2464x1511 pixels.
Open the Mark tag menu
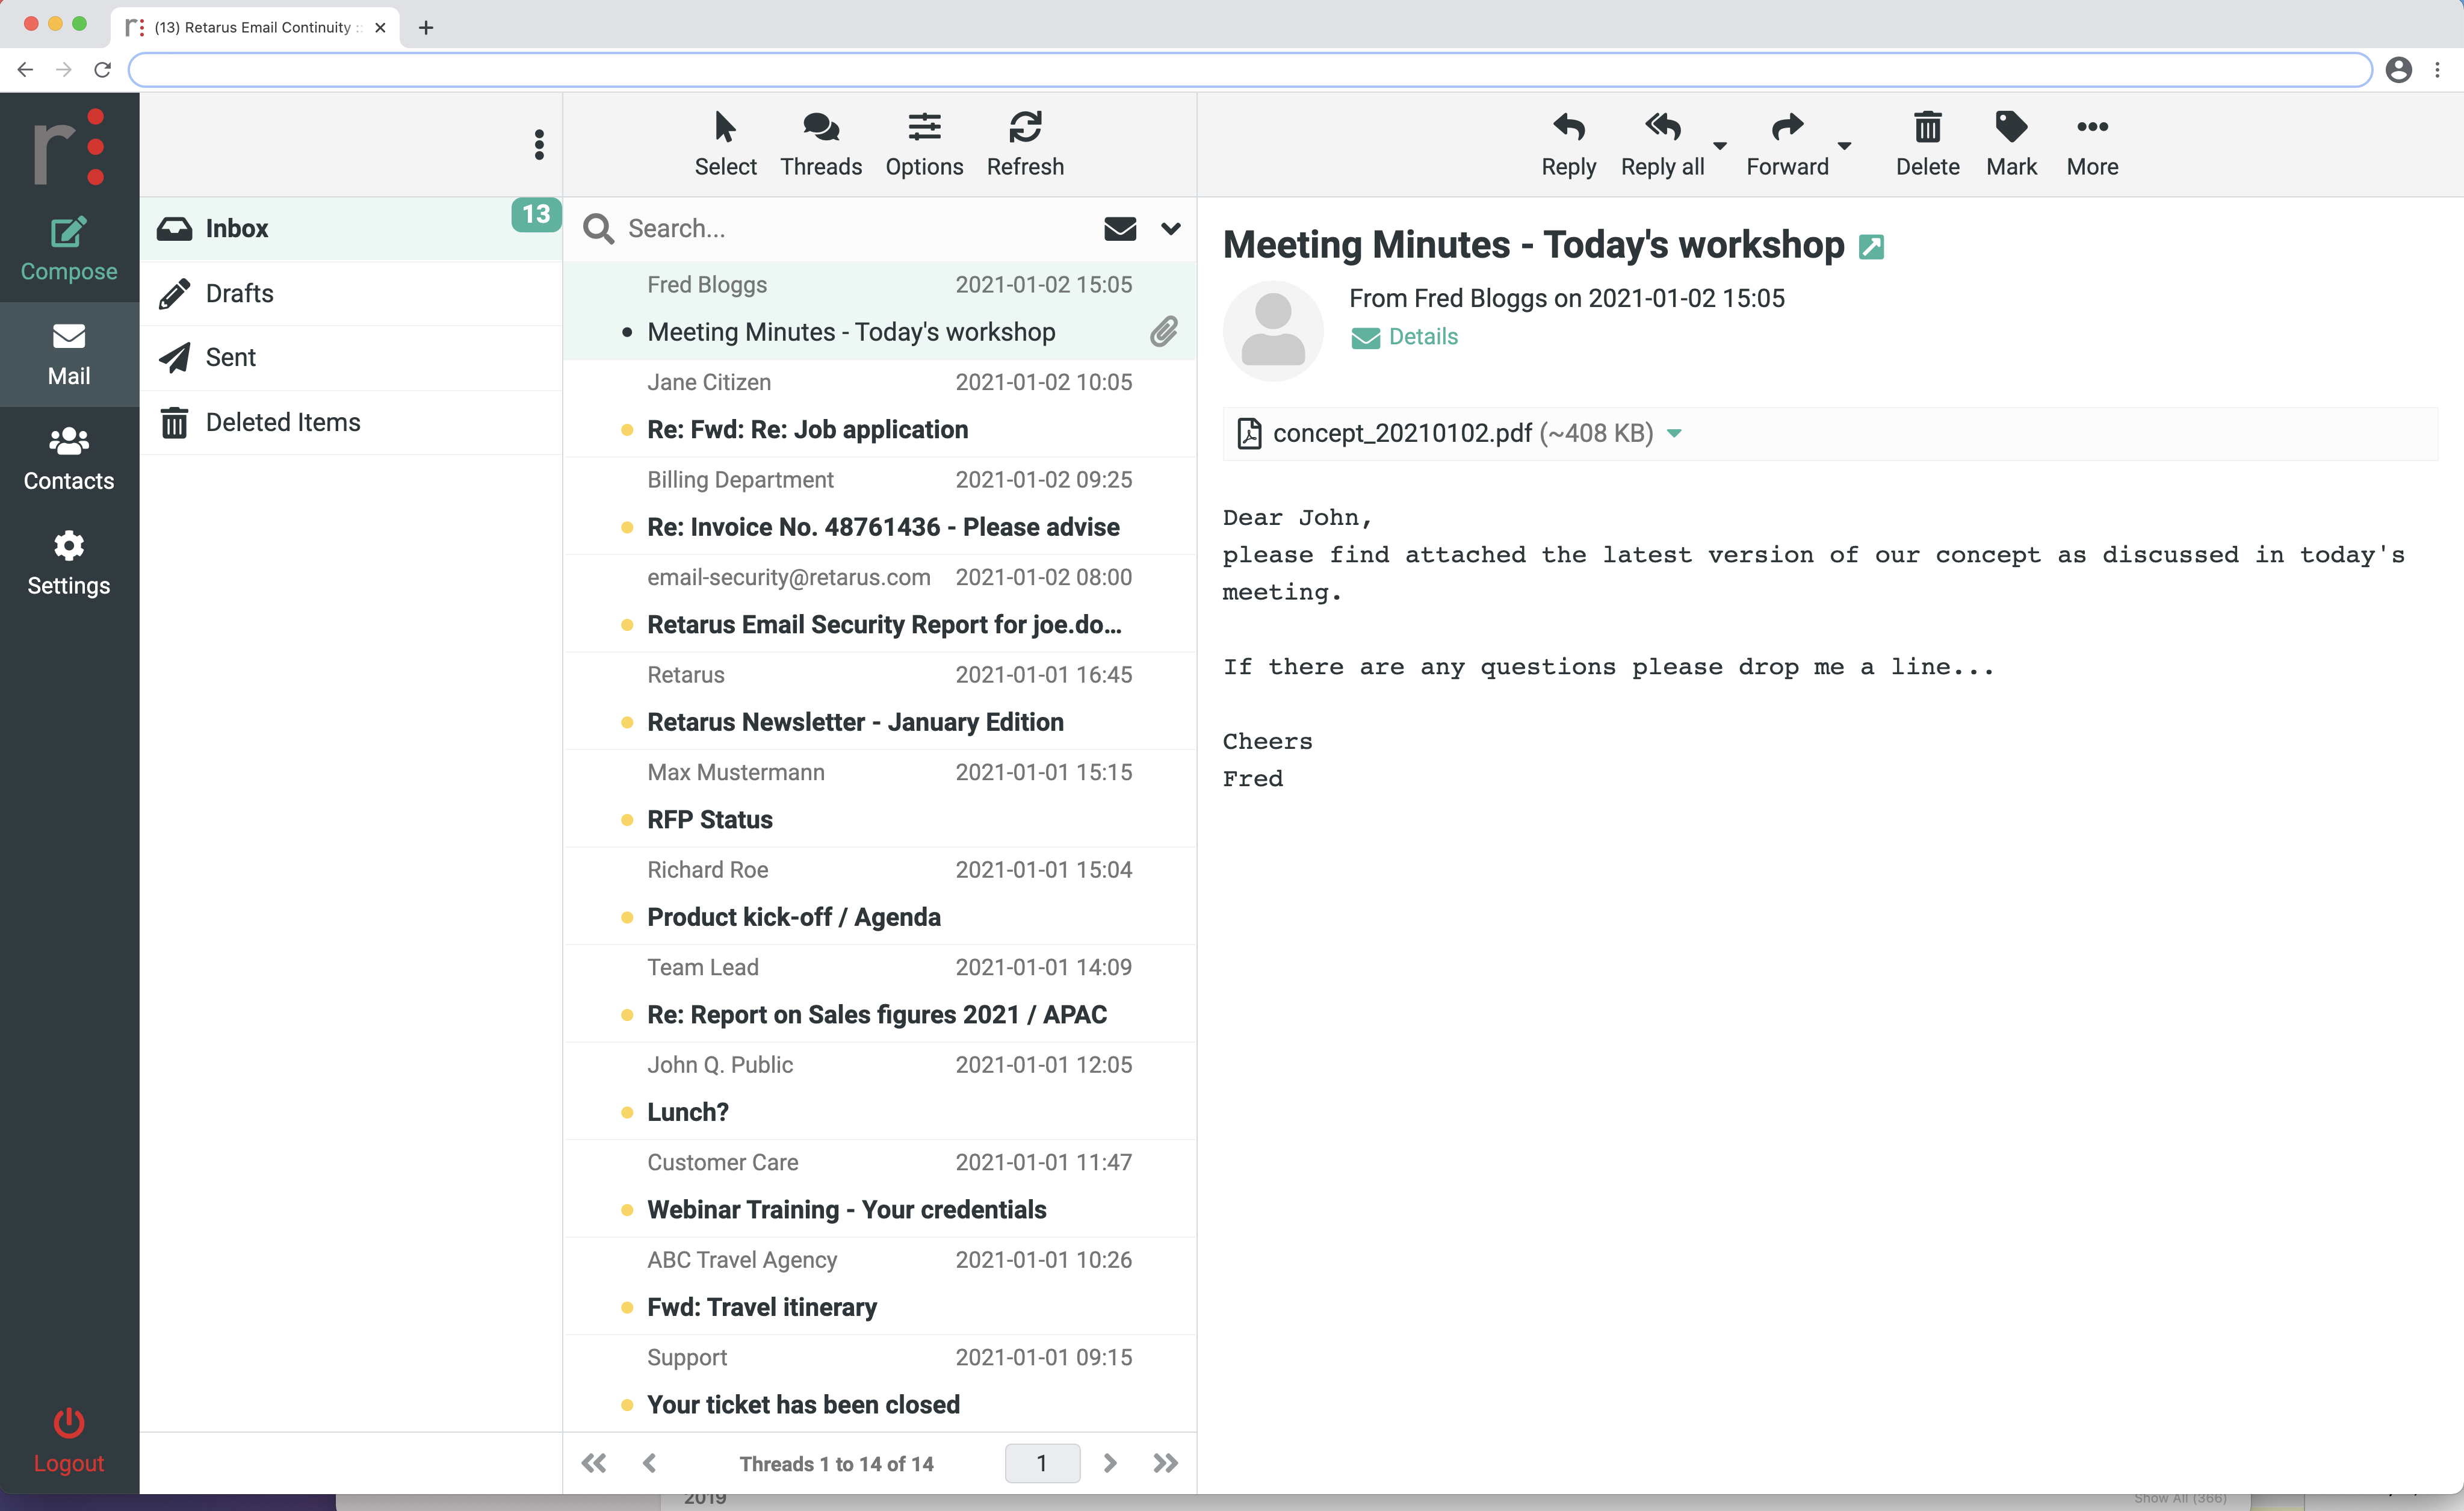[2011, 144]
